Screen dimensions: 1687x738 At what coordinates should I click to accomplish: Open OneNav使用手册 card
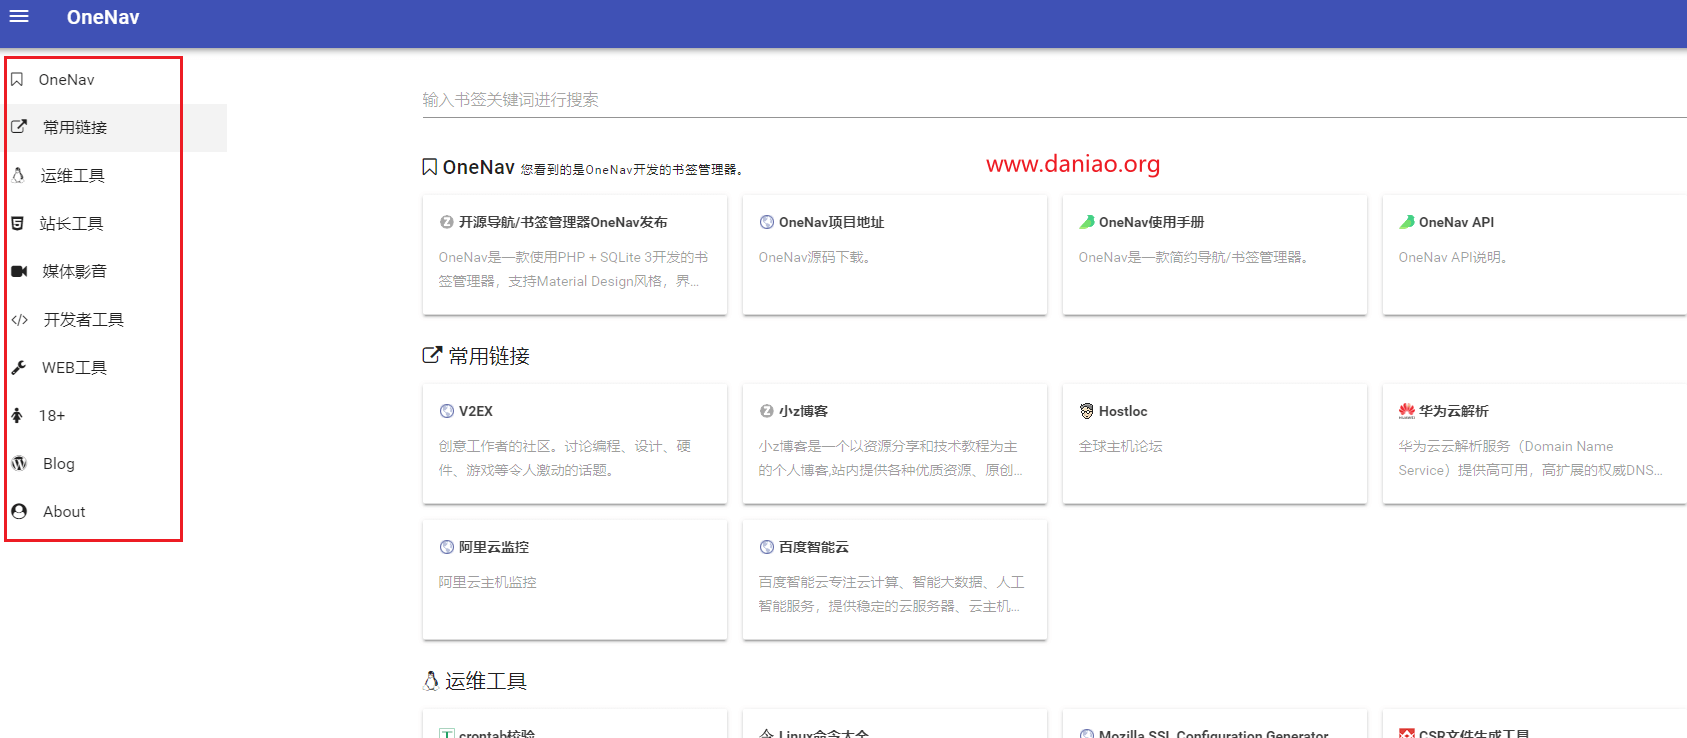pyautogui.click(x=1215, y=255)
